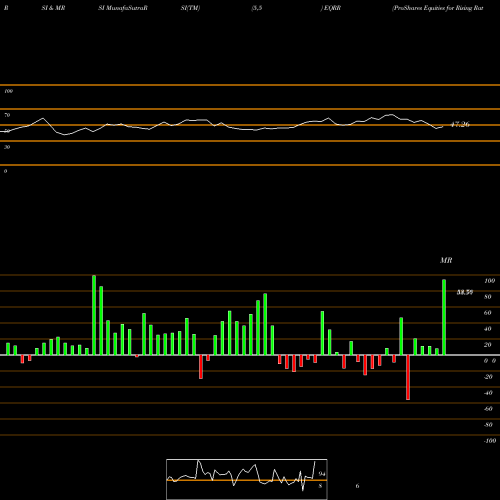Click the '30' level label on RSI axis
This screenshot has width=500, height=500.
(7, 147)
